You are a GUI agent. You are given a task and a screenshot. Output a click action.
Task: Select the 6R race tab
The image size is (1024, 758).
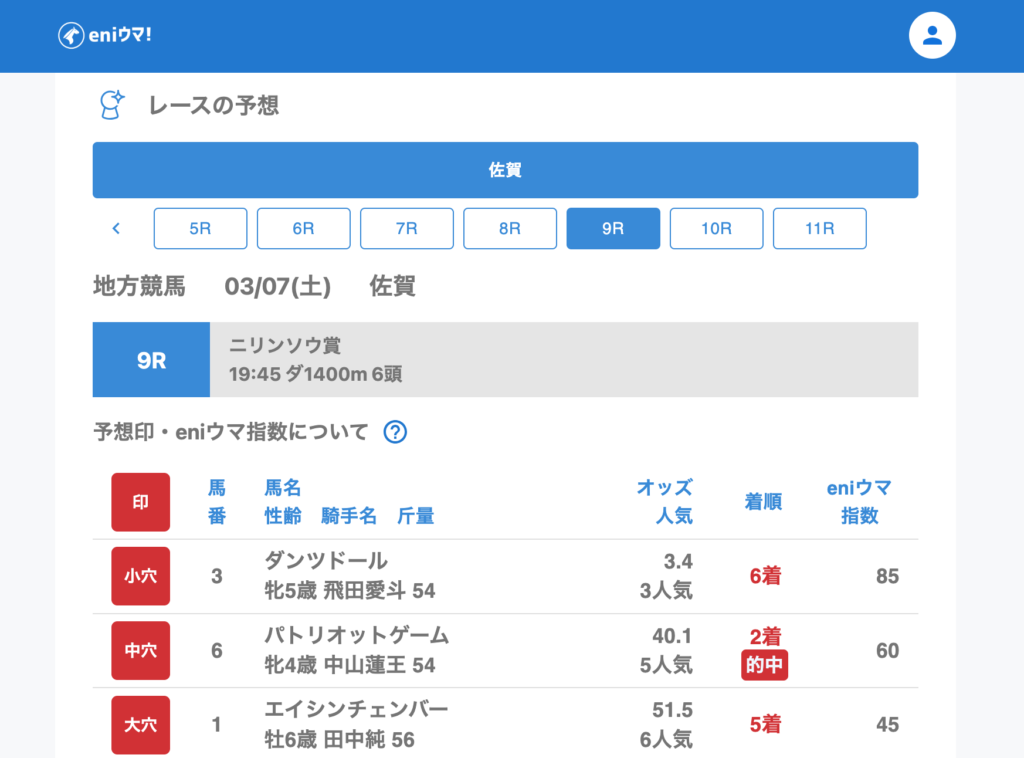coord(303,228)
